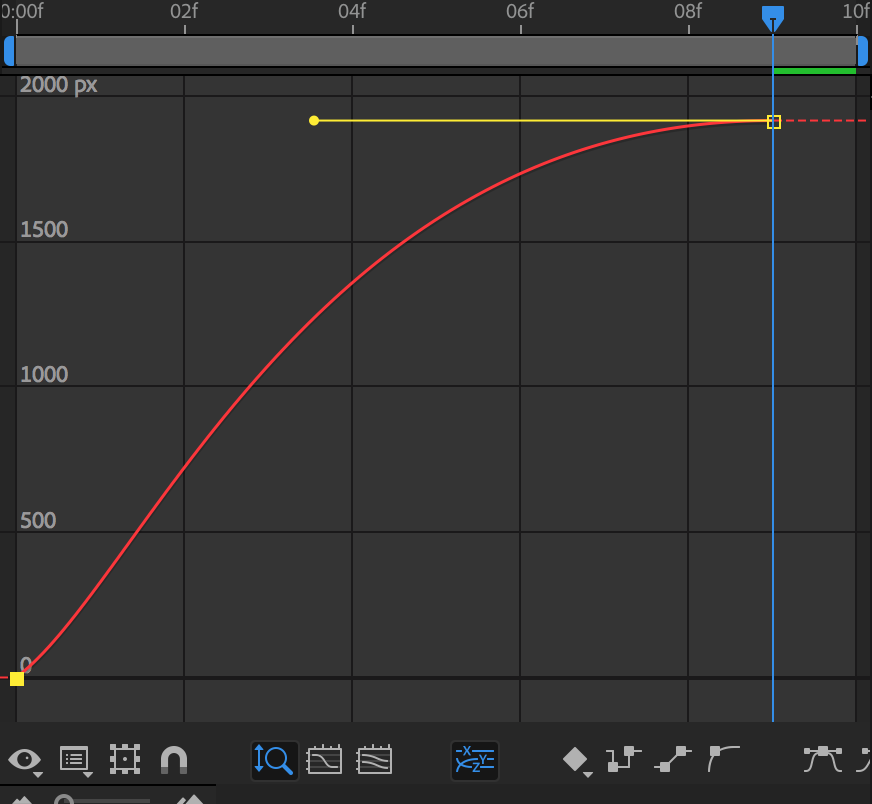872x804 pixels.
Task: Click the 1500 value label
Action: point(44,230)
